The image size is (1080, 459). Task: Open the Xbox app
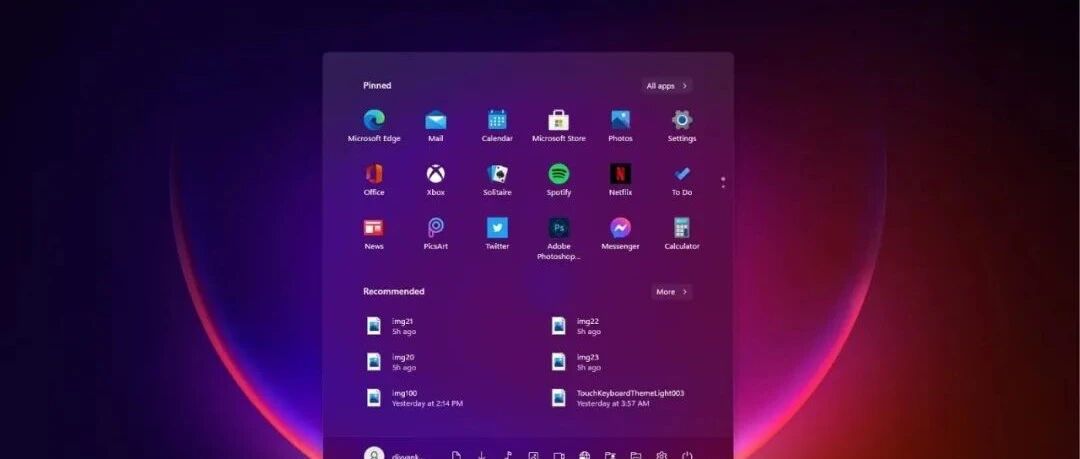[x=435, y=179]
